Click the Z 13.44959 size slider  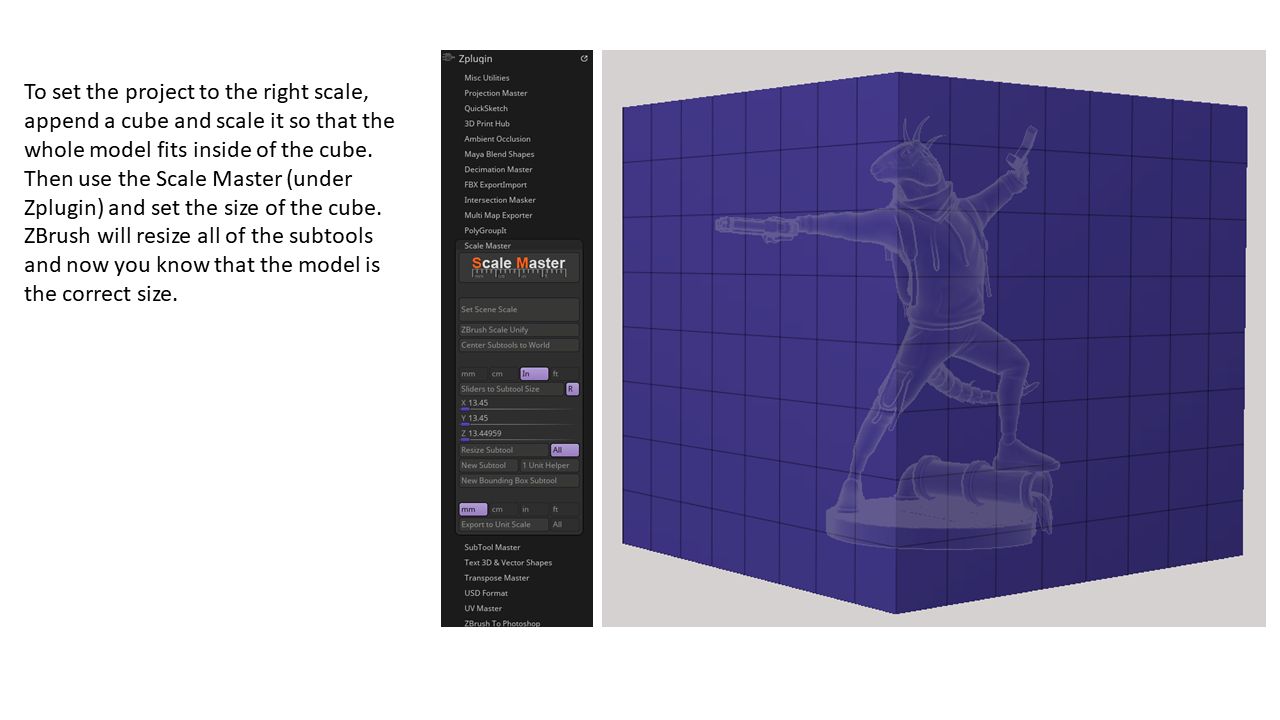point(519,434)
